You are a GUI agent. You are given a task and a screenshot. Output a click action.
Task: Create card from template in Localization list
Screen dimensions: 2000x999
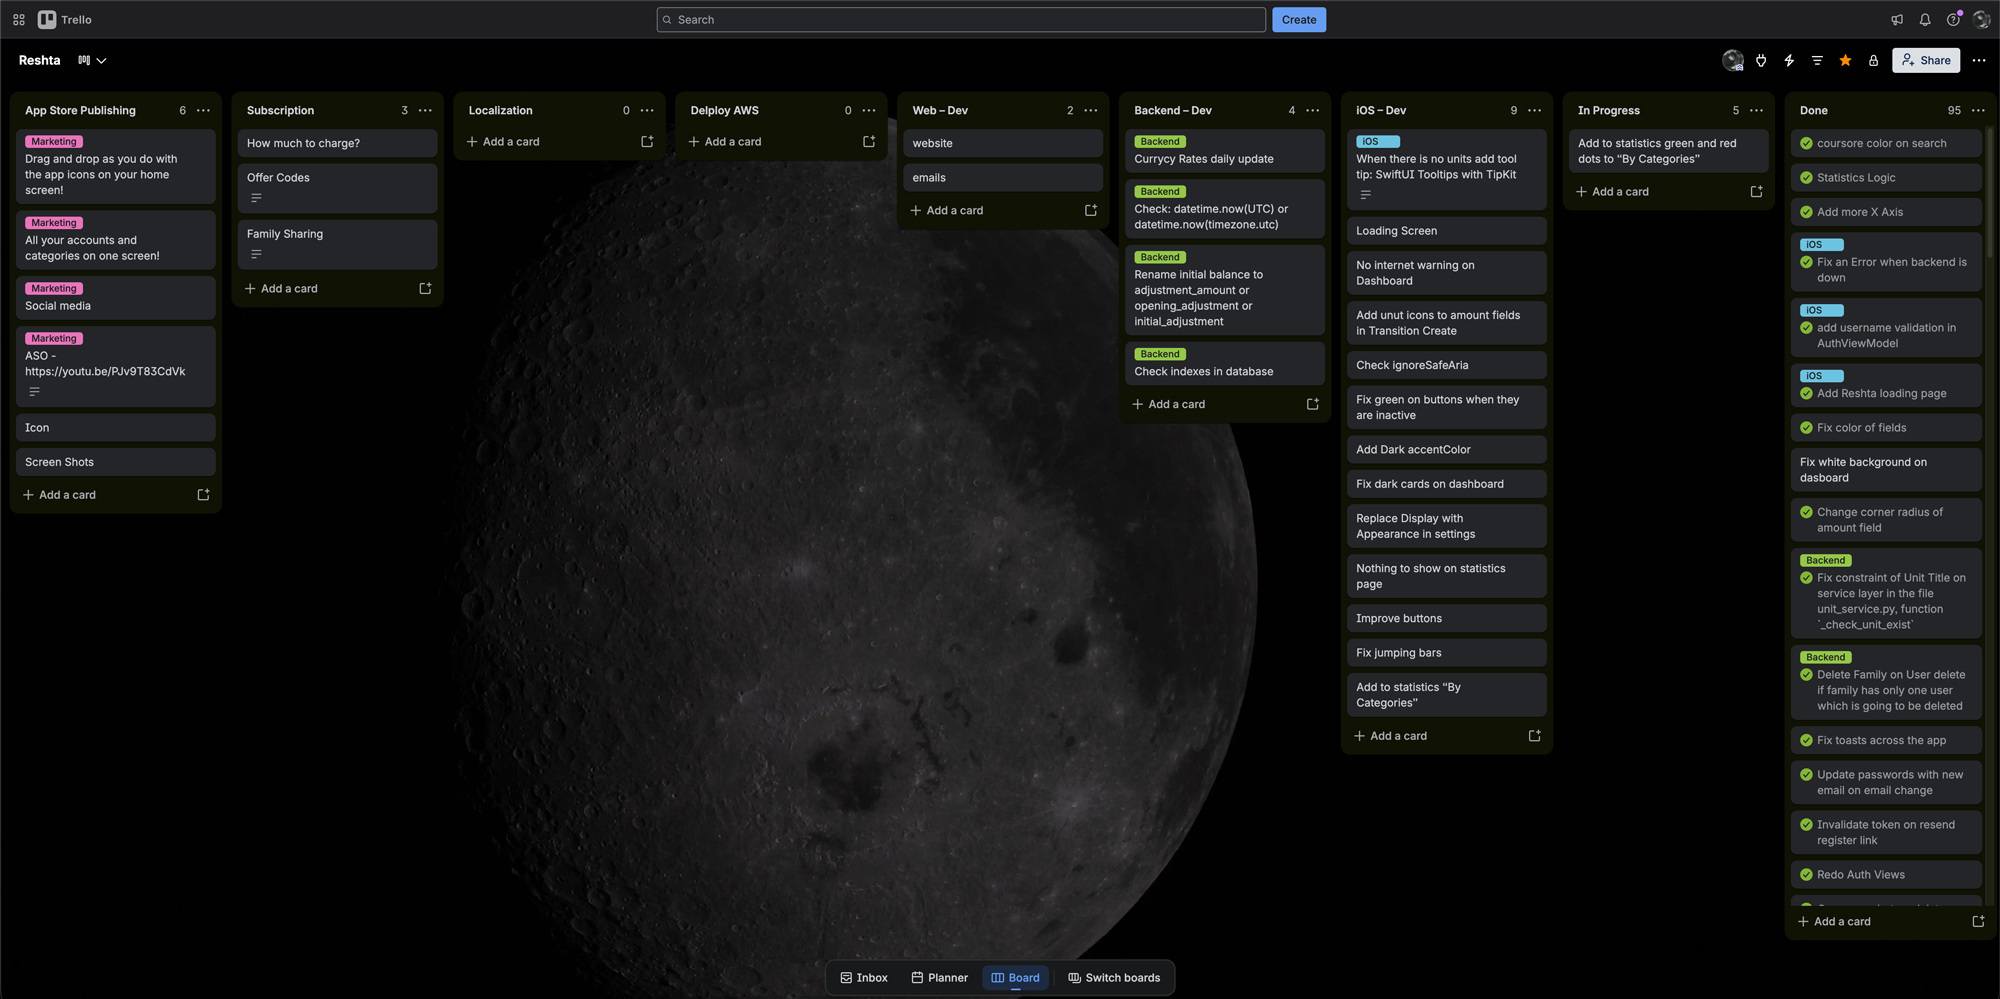click(x=647, y=142)
